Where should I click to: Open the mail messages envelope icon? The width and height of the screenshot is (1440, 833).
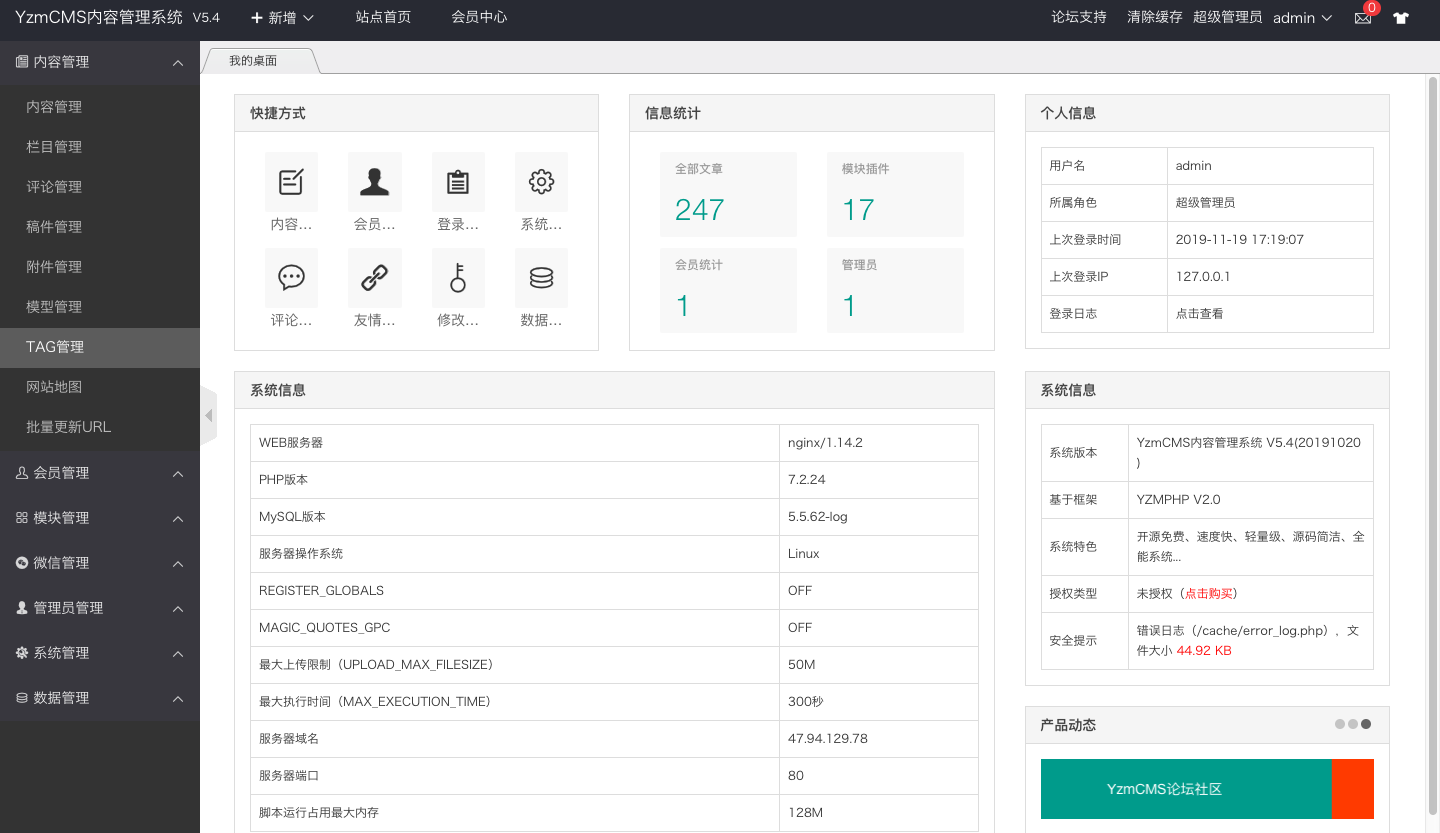[1363, 18]
